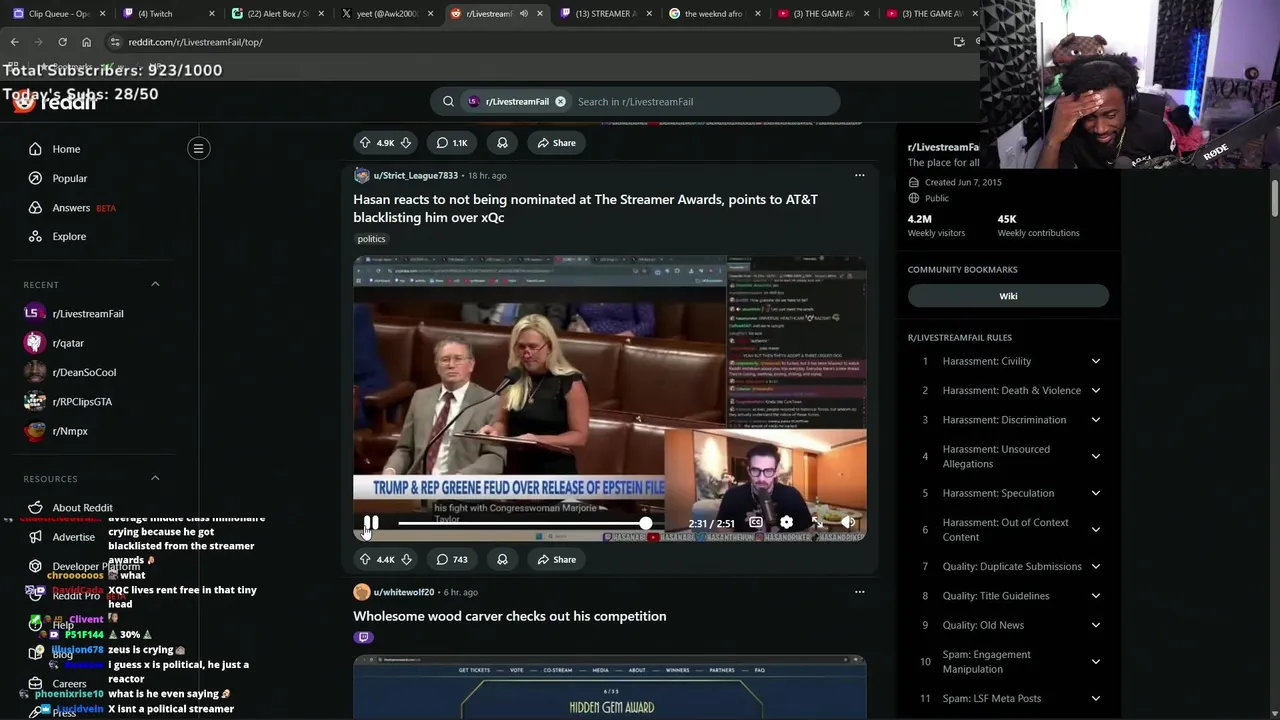Open more options for Hasan post

click(859, 175)
